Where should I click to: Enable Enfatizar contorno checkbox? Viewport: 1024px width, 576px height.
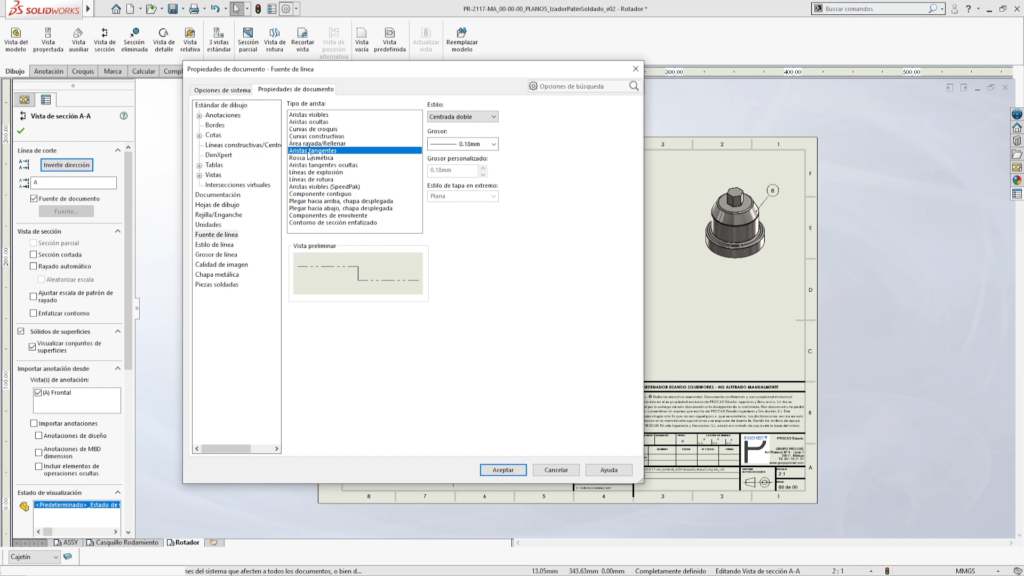pyautogui.click(x=33, y=313)
